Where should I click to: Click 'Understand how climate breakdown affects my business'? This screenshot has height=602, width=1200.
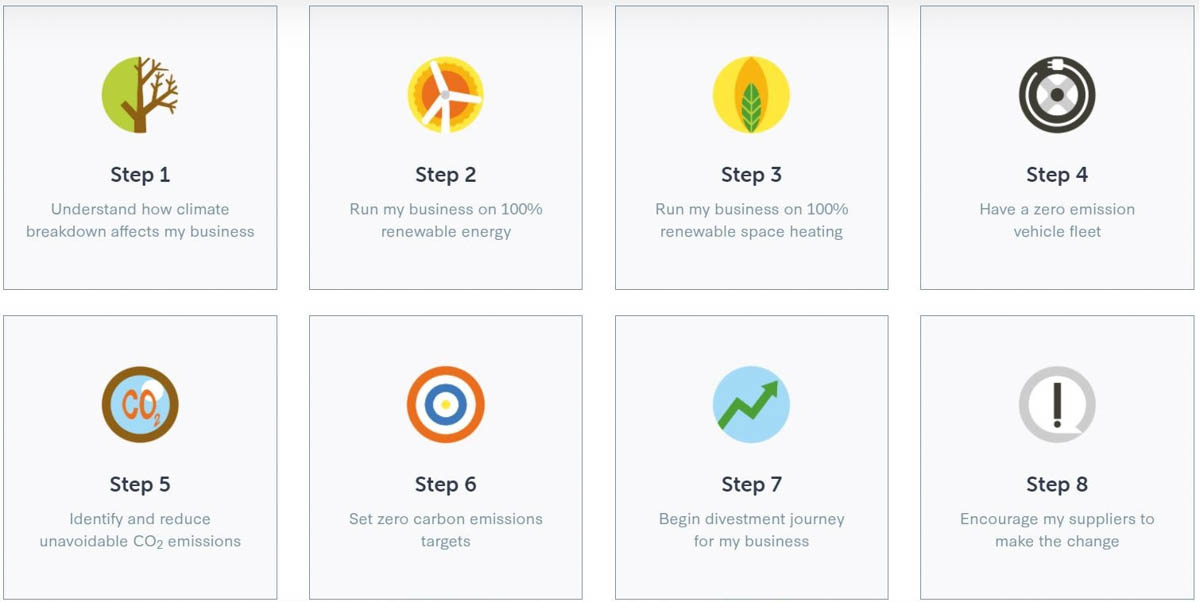click(140, 220)
